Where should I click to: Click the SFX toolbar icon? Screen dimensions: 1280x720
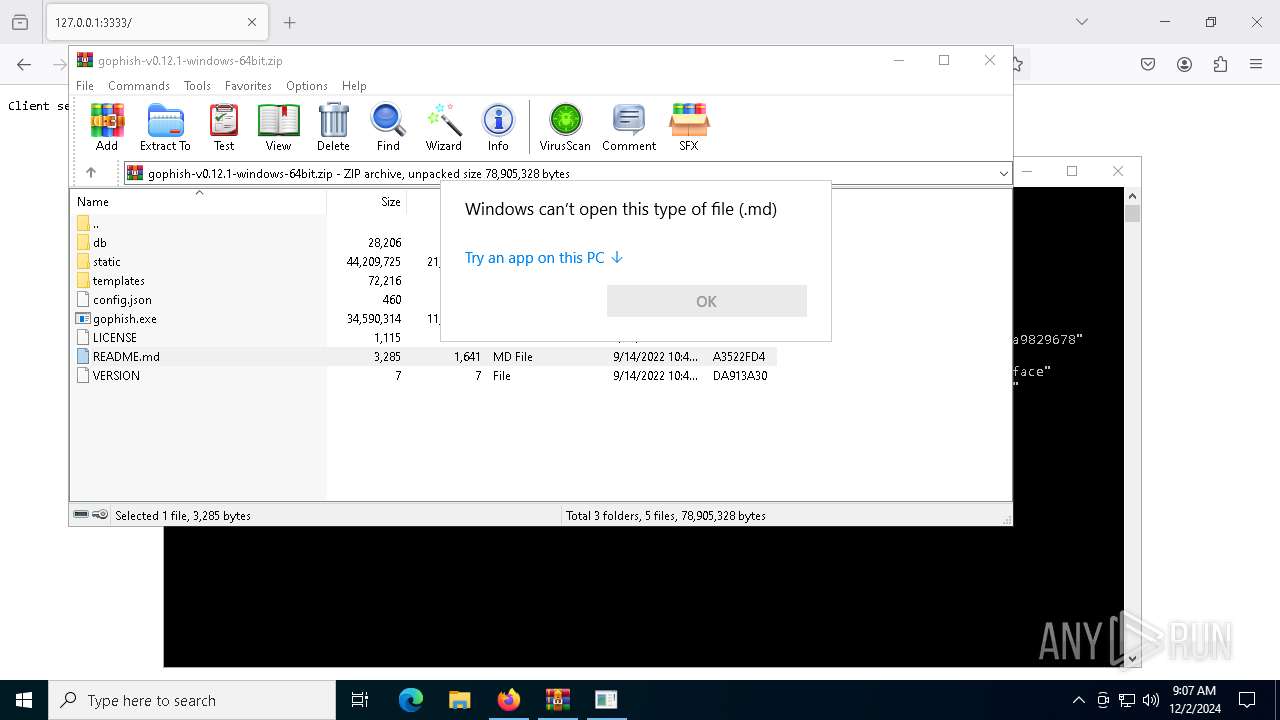click(x=689, y=127)
